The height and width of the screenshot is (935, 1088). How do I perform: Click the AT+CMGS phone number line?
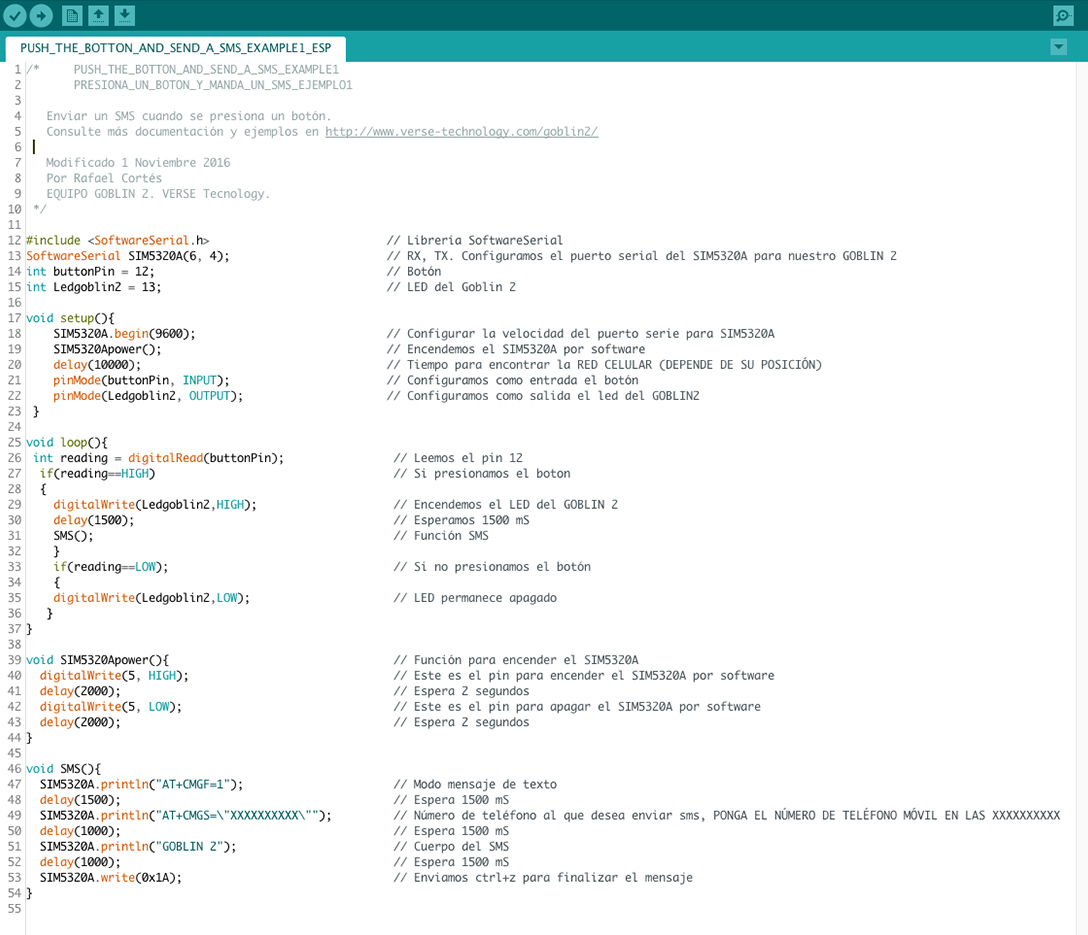[185, 816]
